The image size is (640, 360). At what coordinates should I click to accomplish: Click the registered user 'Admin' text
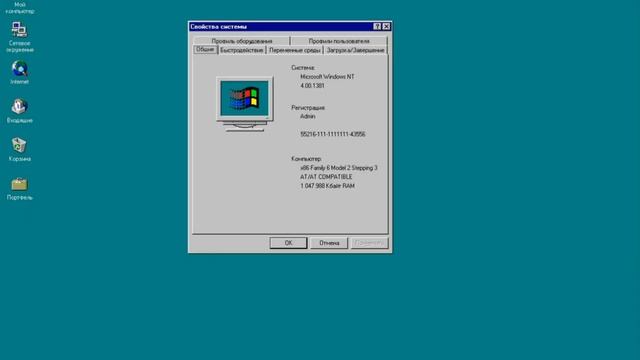[x=308, y=116]
